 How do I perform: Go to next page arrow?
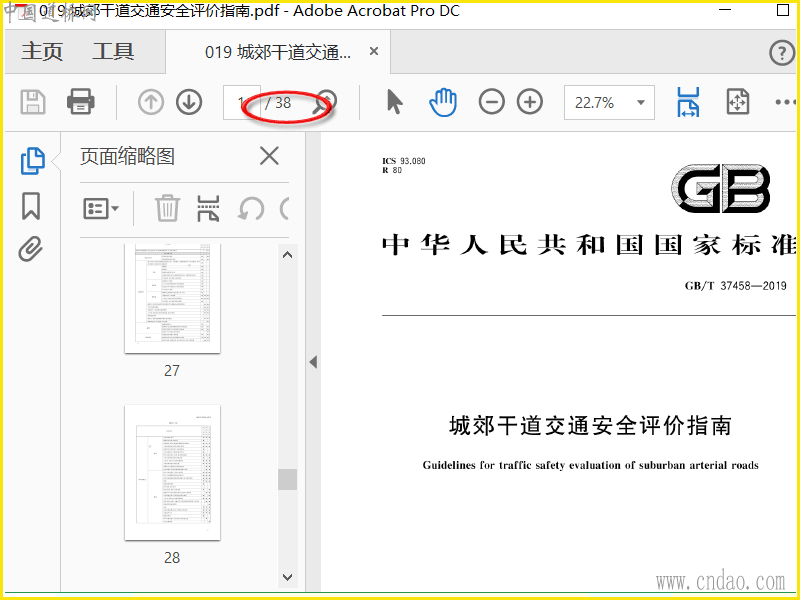coord(189,102)
